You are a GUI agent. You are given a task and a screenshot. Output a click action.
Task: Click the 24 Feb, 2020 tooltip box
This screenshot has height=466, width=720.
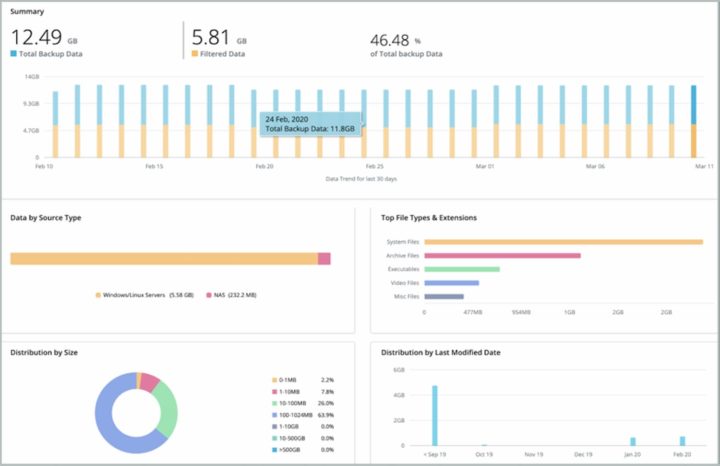click(310, 124)
